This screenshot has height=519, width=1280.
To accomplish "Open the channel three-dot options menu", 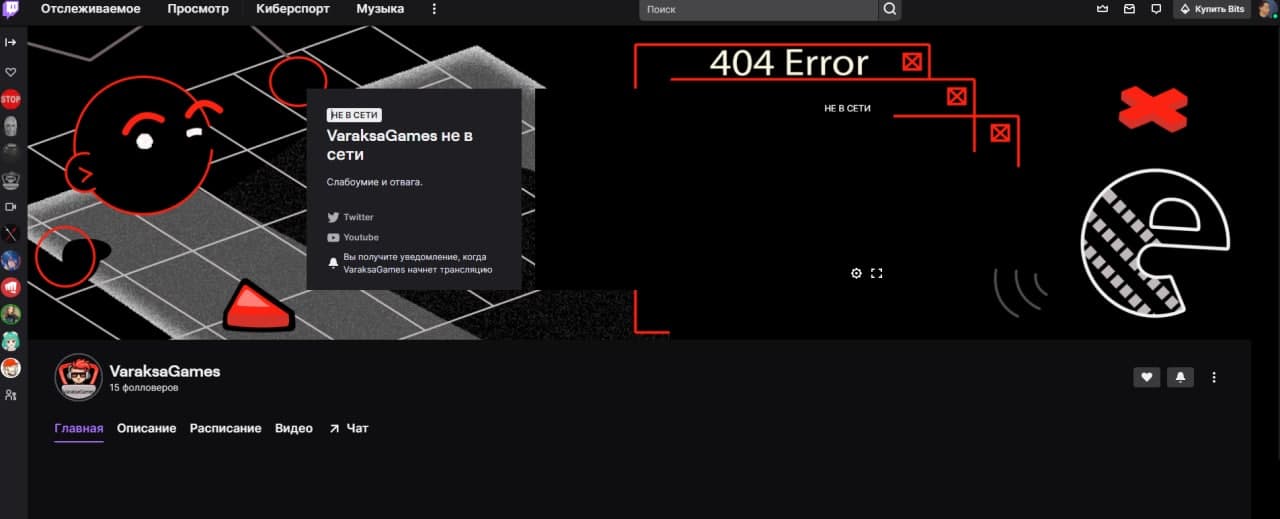I will [1214, 377].
